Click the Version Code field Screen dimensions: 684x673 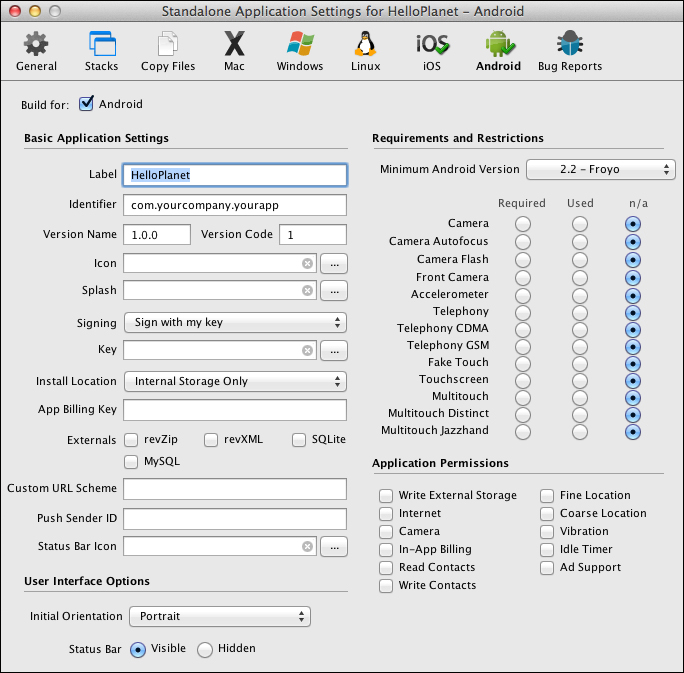313,235
